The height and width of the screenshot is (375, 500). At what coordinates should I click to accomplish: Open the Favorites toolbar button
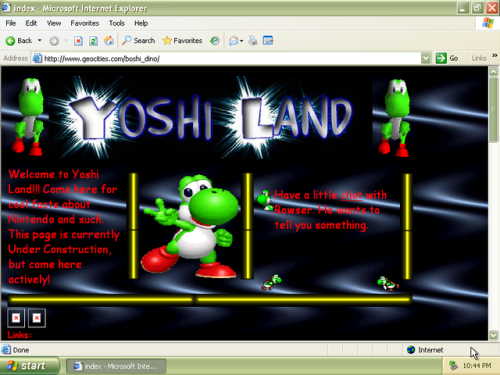pyautogui.click(x=182, y=41)
